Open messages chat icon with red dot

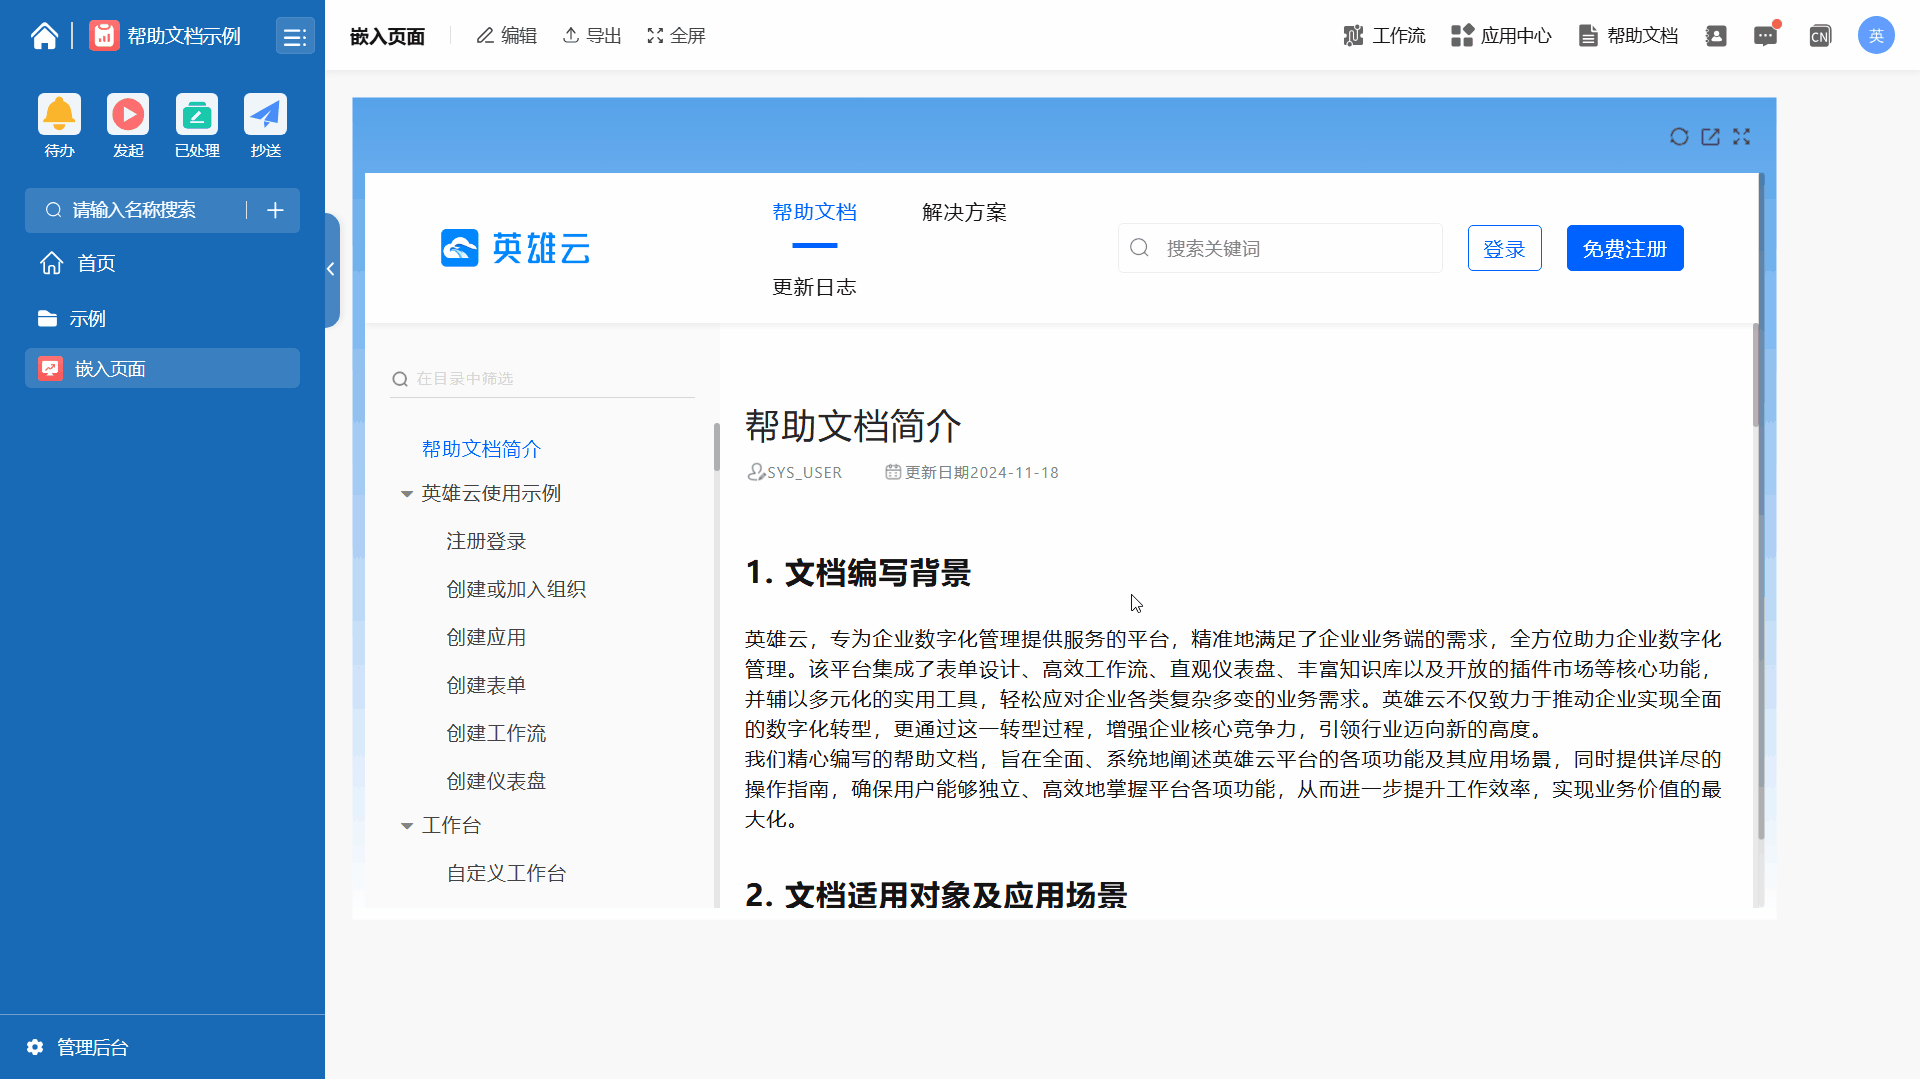coord(1766,36)
